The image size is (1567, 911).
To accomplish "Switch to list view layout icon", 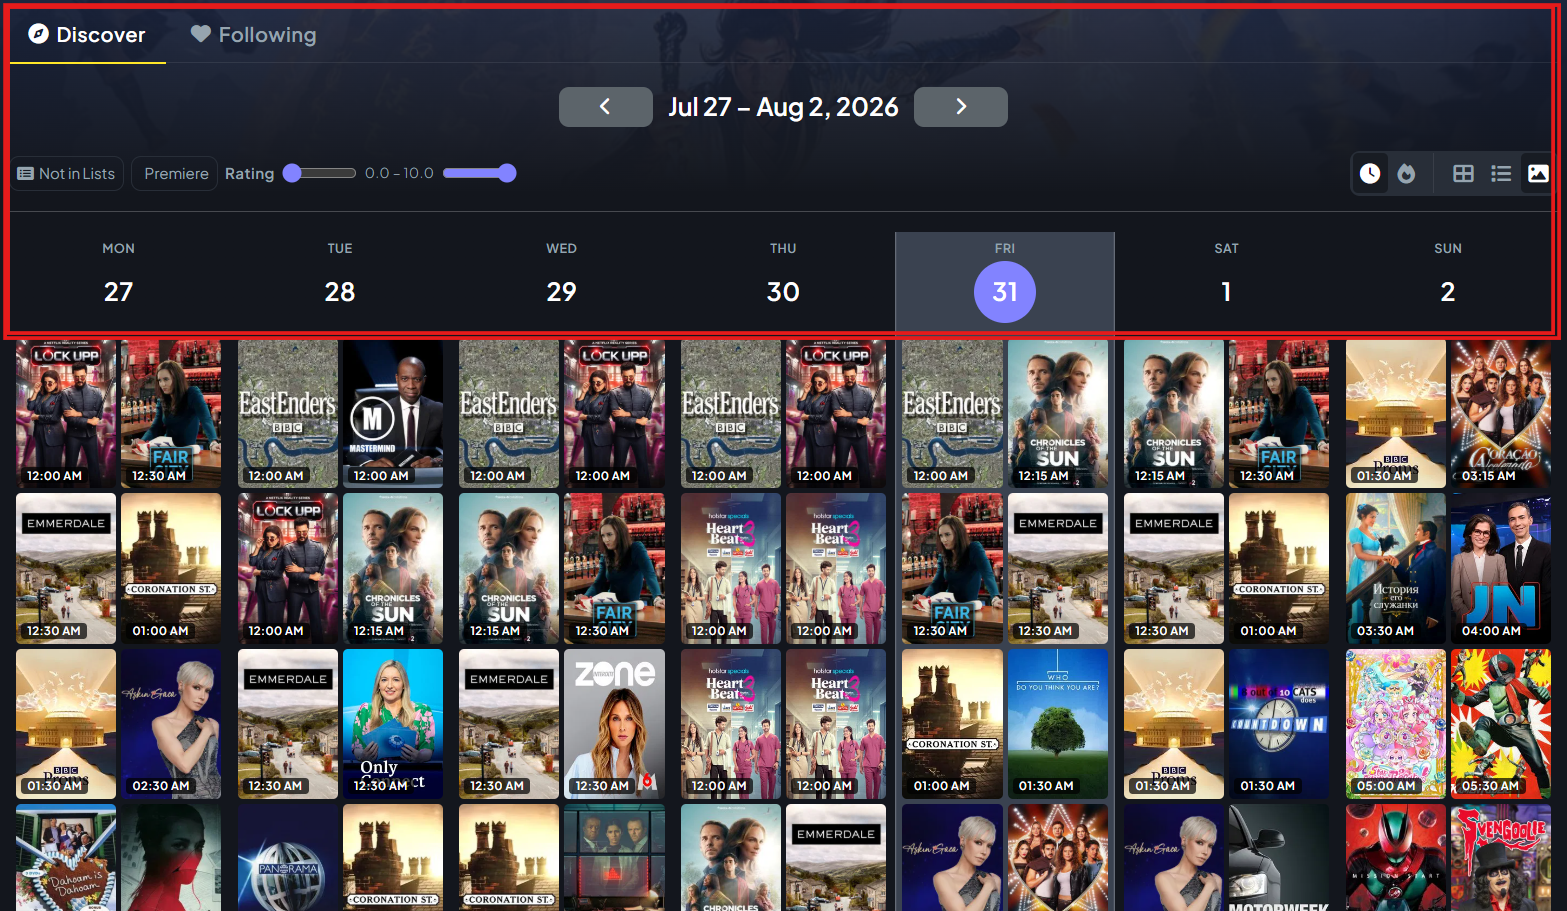I will click(x=1501, y=174).
